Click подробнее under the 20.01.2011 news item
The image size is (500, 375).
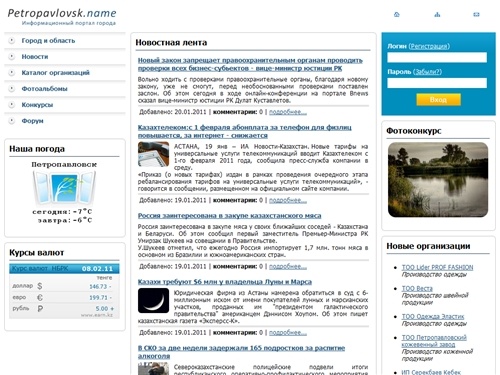click(x=288, y=112)
